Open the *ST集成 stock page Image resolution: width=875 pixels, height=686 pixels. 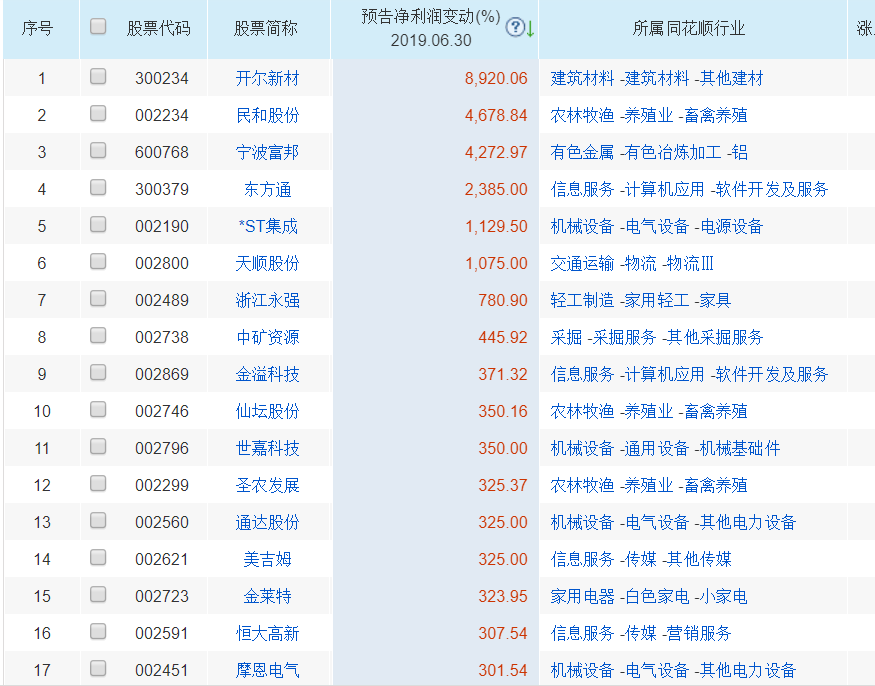click(x=267, y=226)
